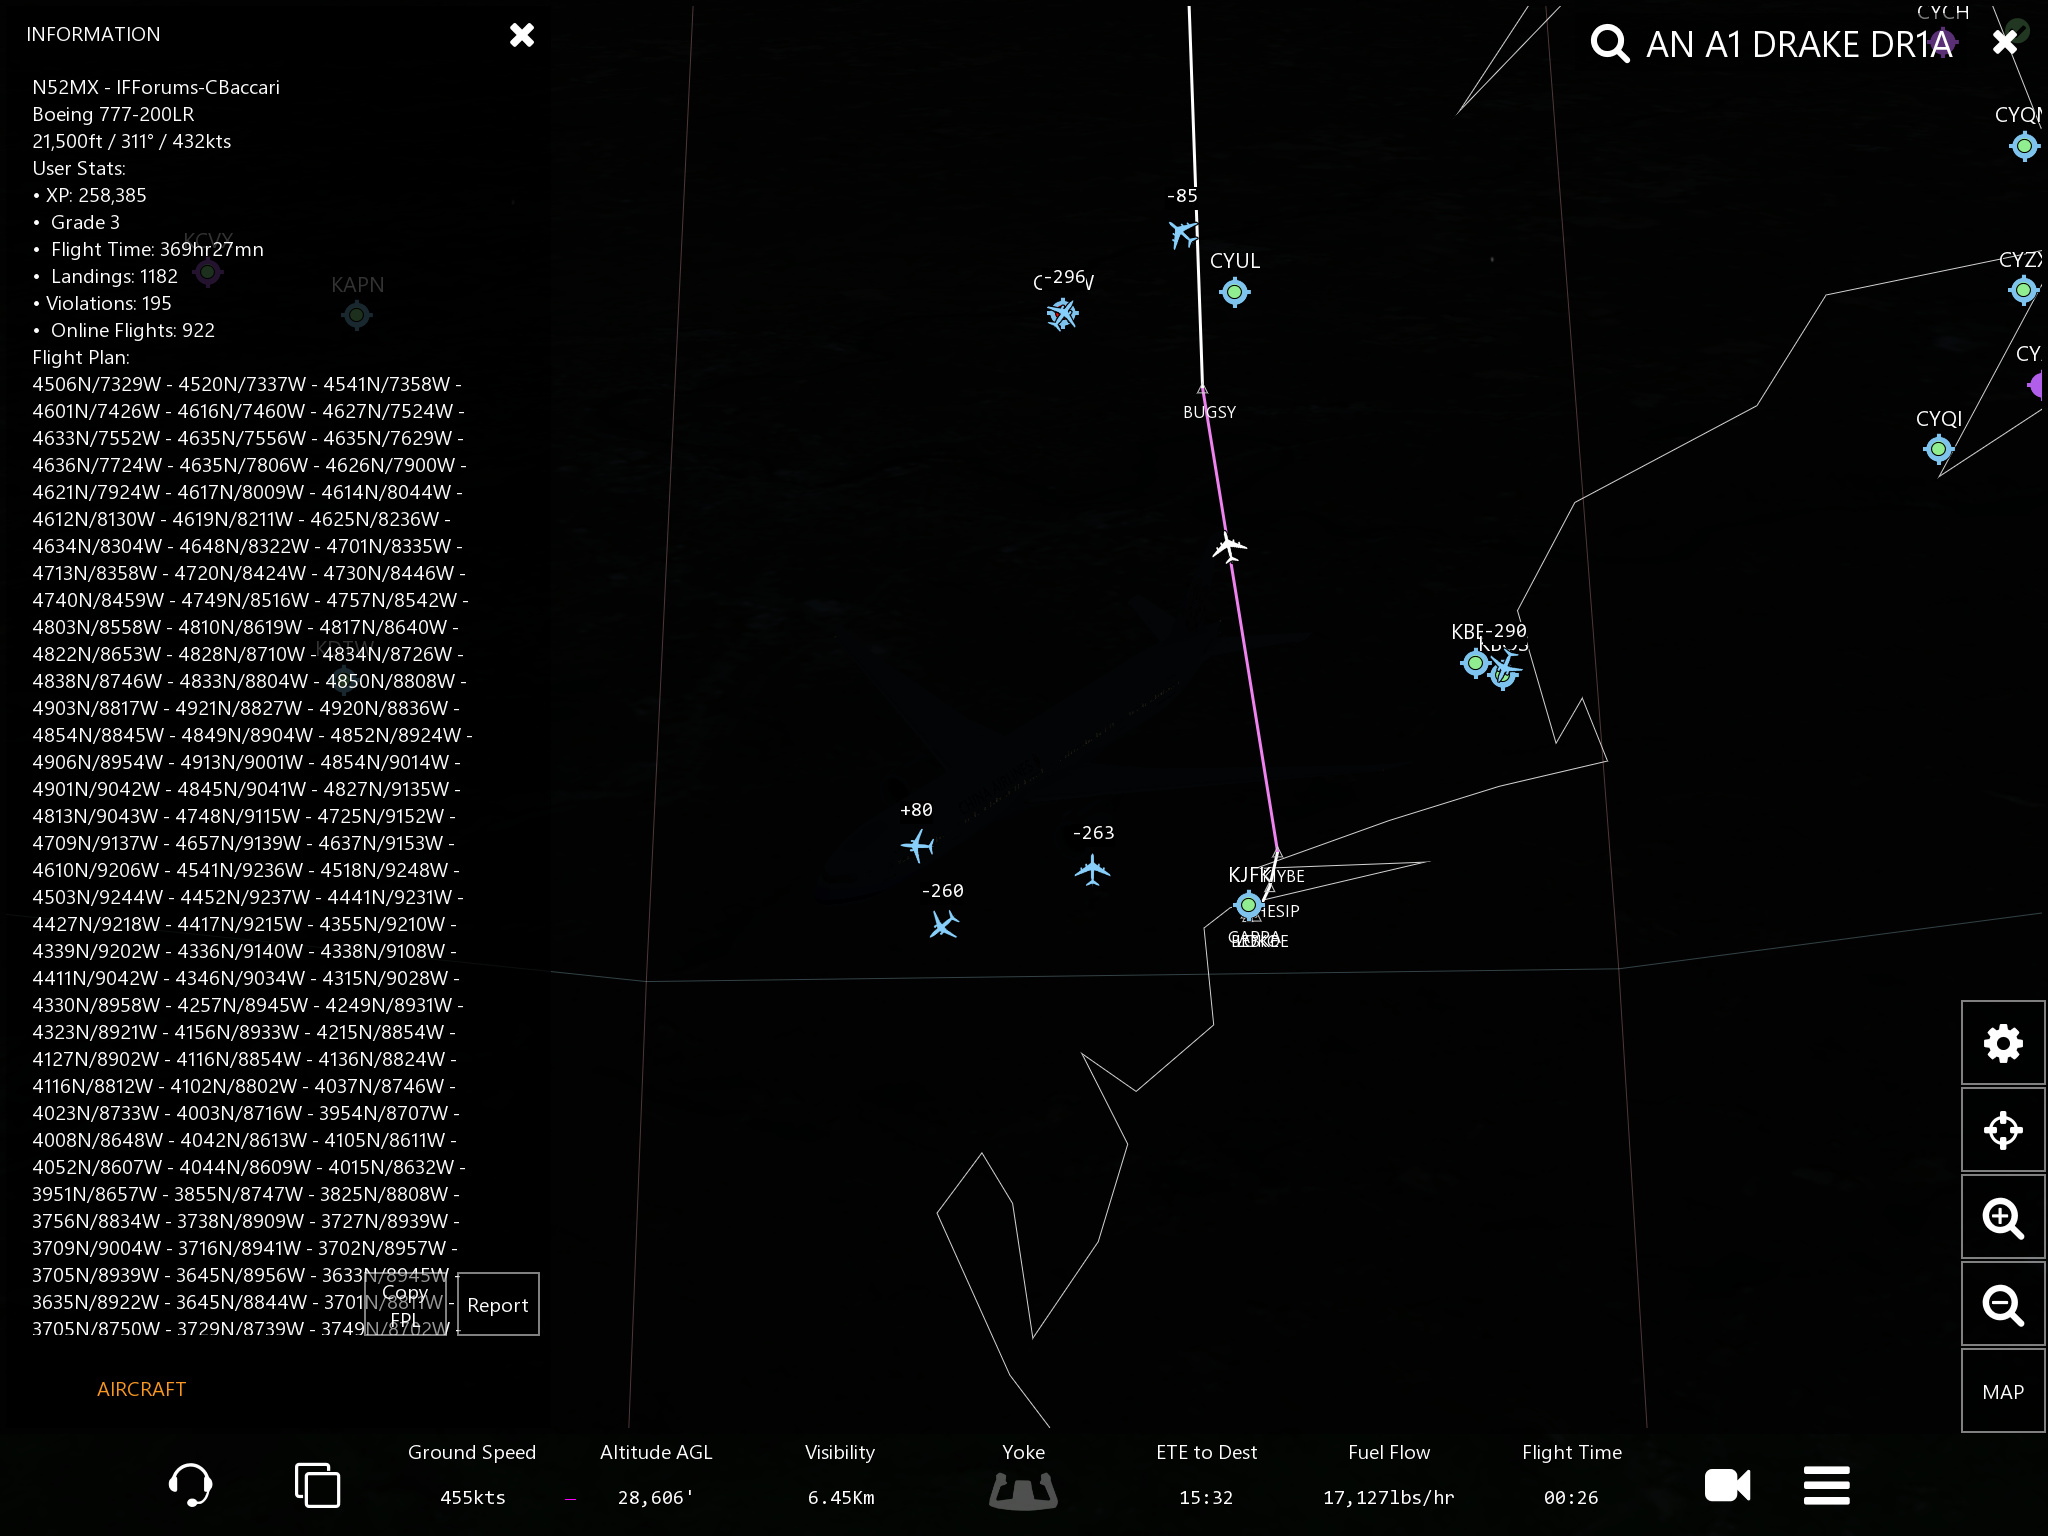Image resolution: width=2048 pixels, height=1536 pixels.
Task: Center map on own aircraft
Action: [2002, 1130]
